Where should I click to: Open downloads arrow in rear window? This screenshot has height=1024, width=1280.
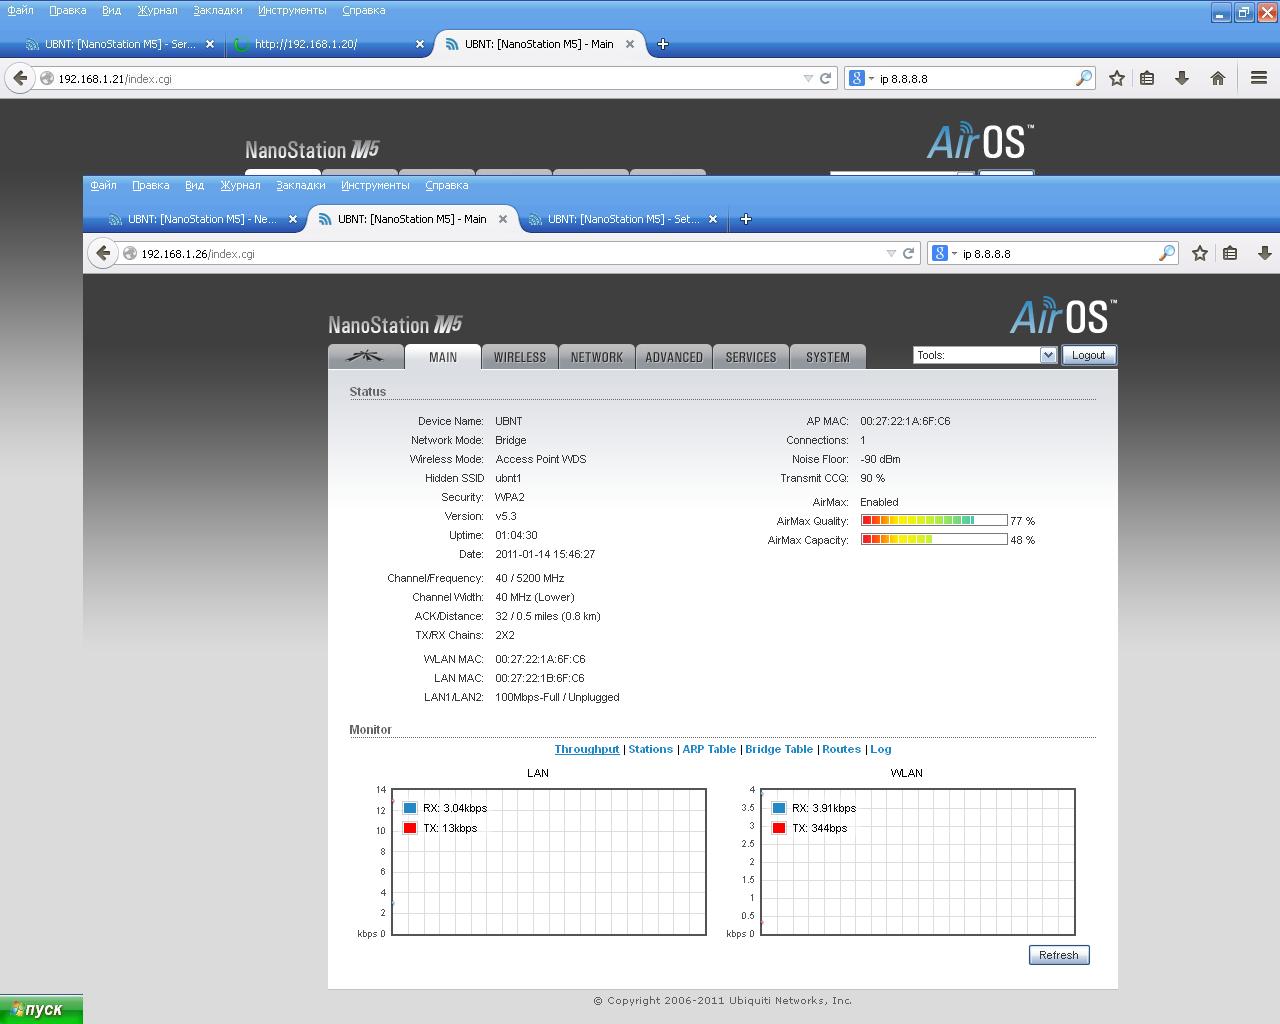click(x=1181, y=78)
